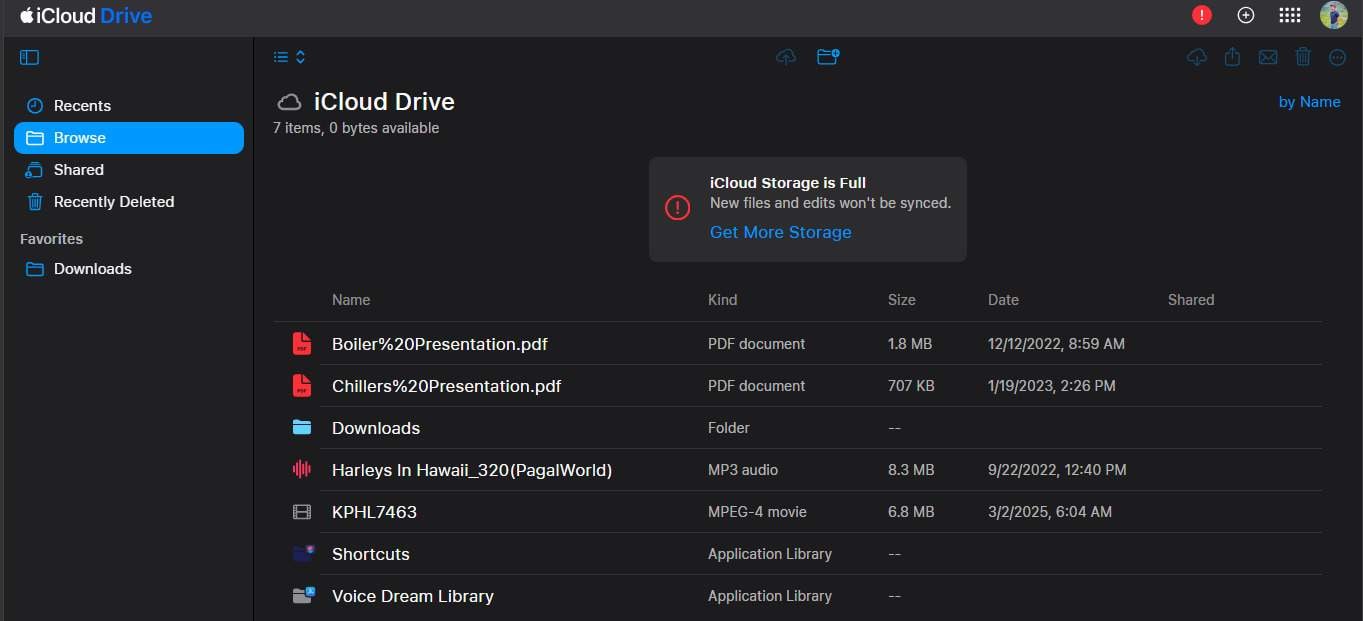
Task: Click the Shortcuts library folder icon
Action: click(303, 553)
